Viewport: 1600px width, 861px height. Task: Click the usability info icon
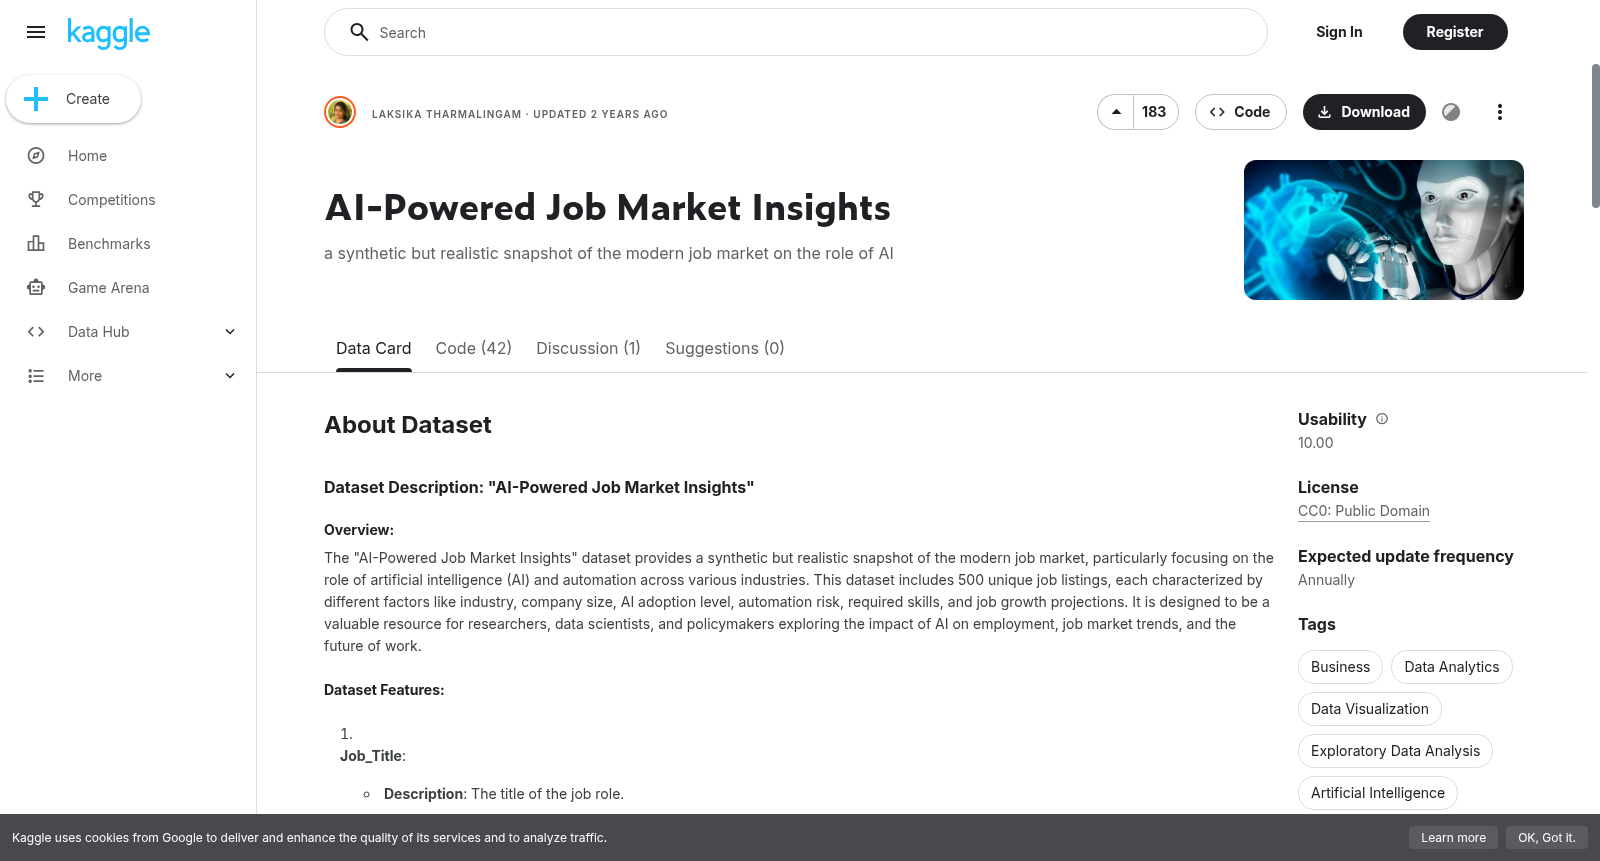tap(1382, 419)
